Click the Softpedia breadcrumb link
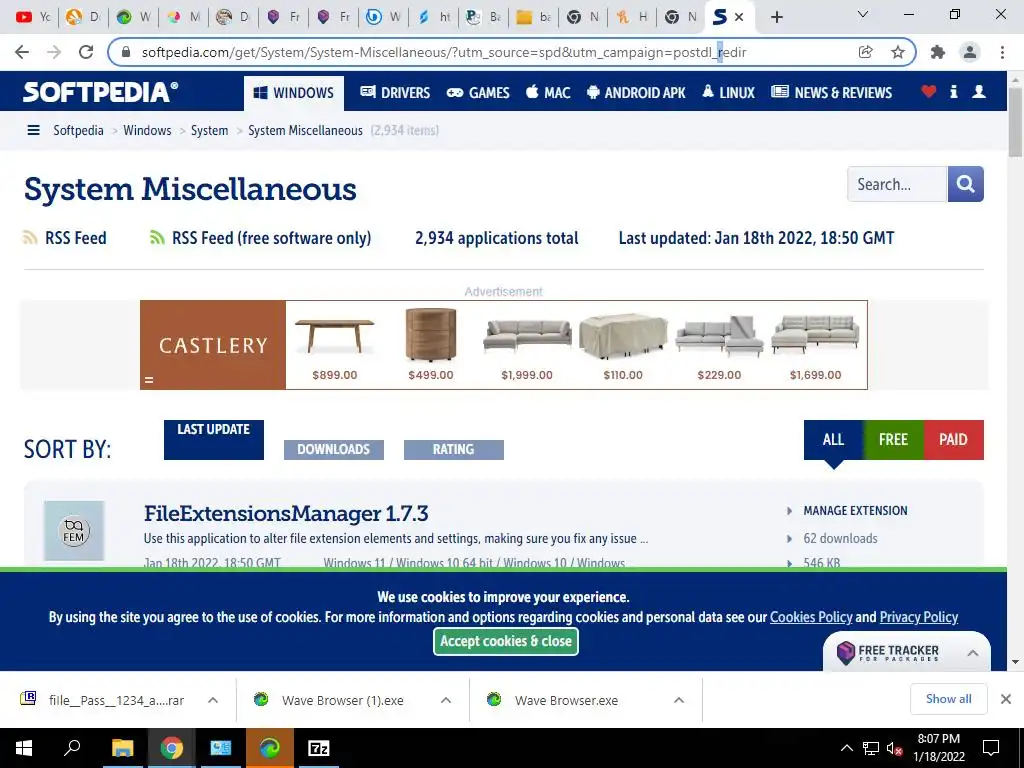This screenshot has height=768, width=1024. click(x=78, y=130)
